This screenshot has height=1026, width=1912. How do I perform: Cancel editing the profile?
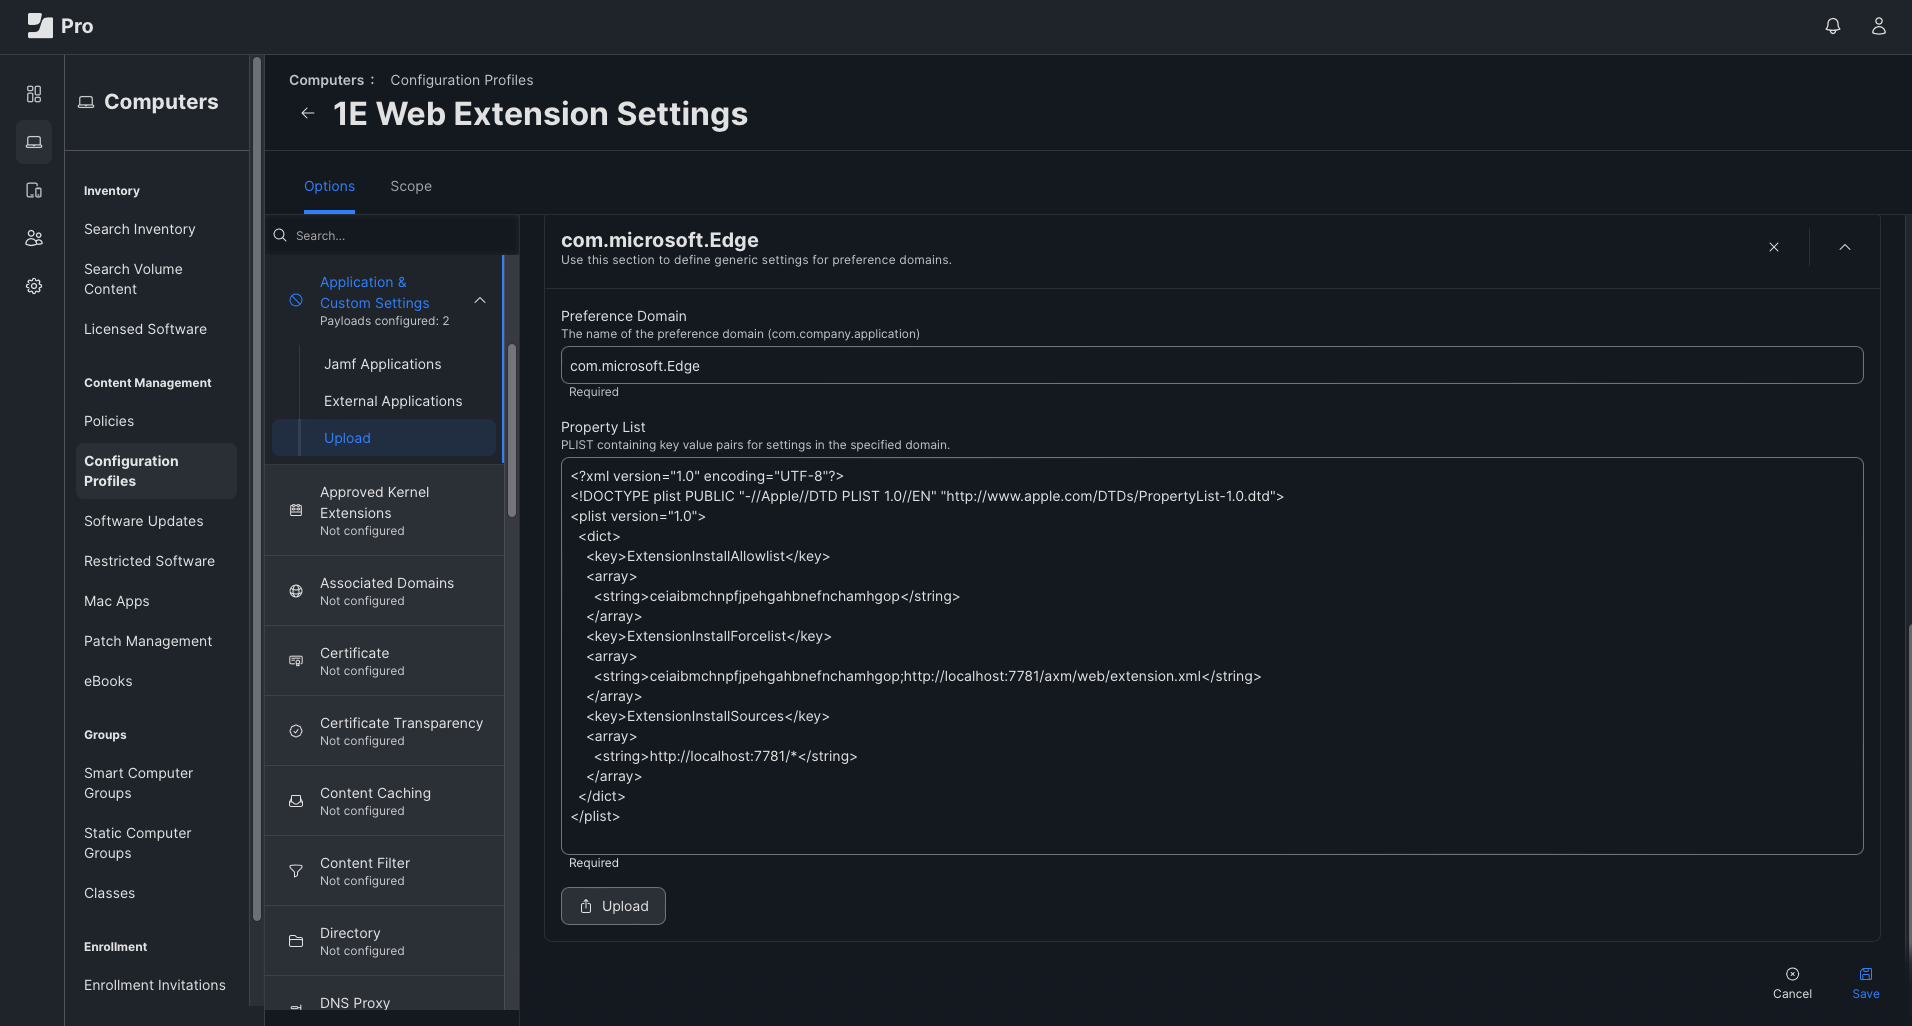[1791, 982]
